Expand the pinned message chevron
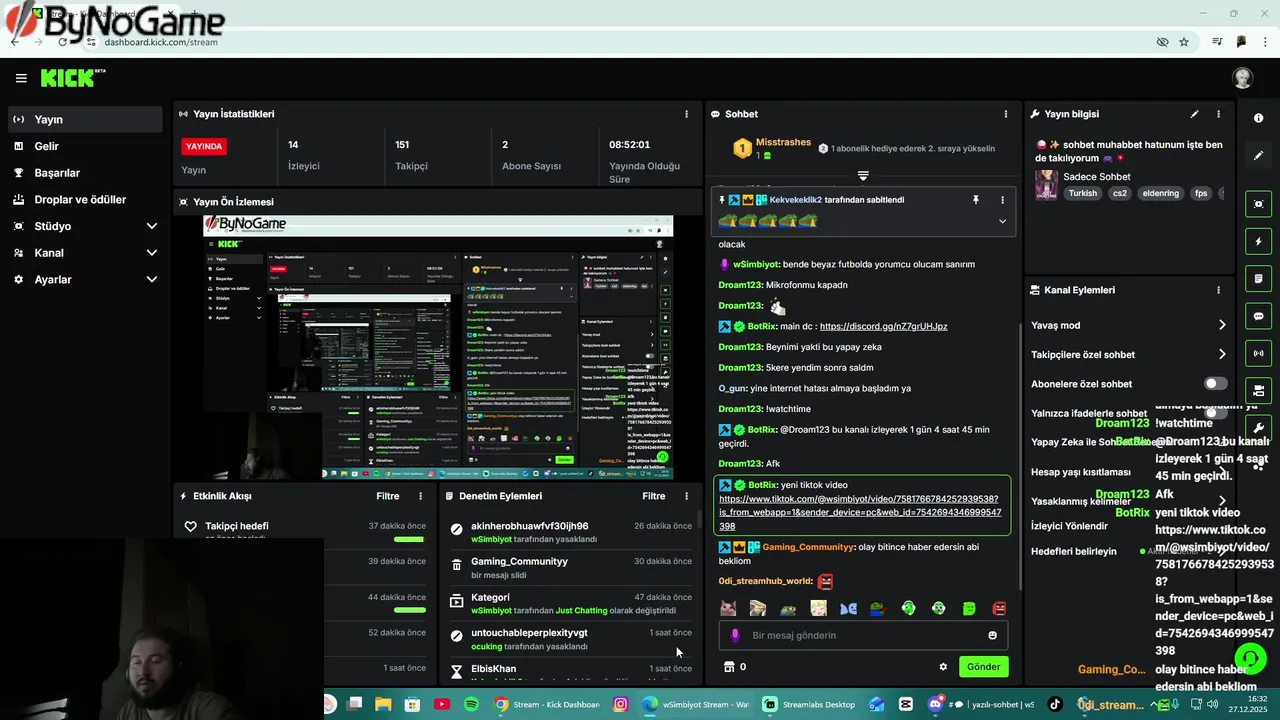 1002,221
